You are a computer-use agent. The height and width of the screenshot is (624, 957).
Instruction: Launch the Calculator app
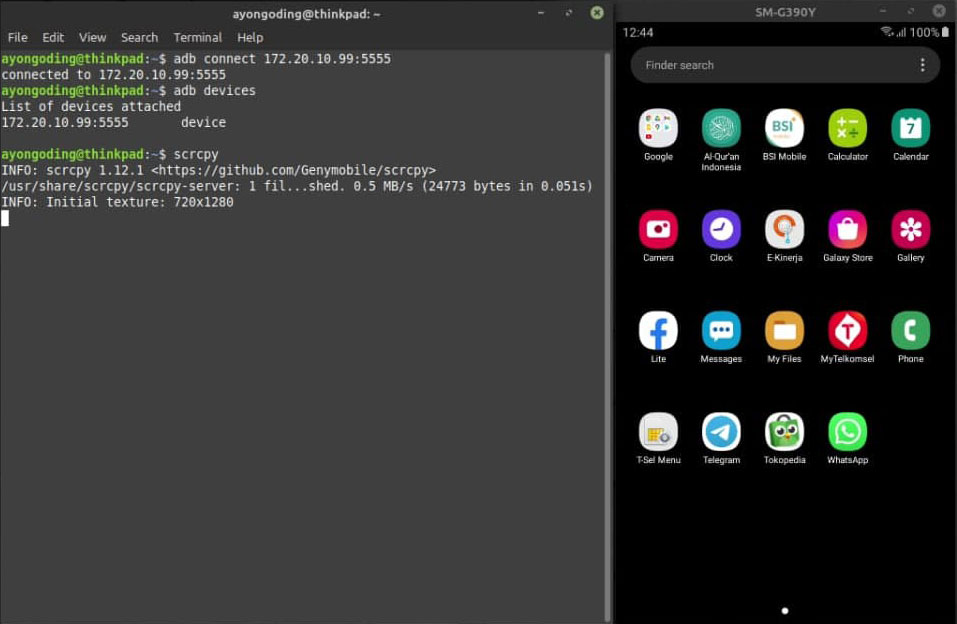(847, 128)
